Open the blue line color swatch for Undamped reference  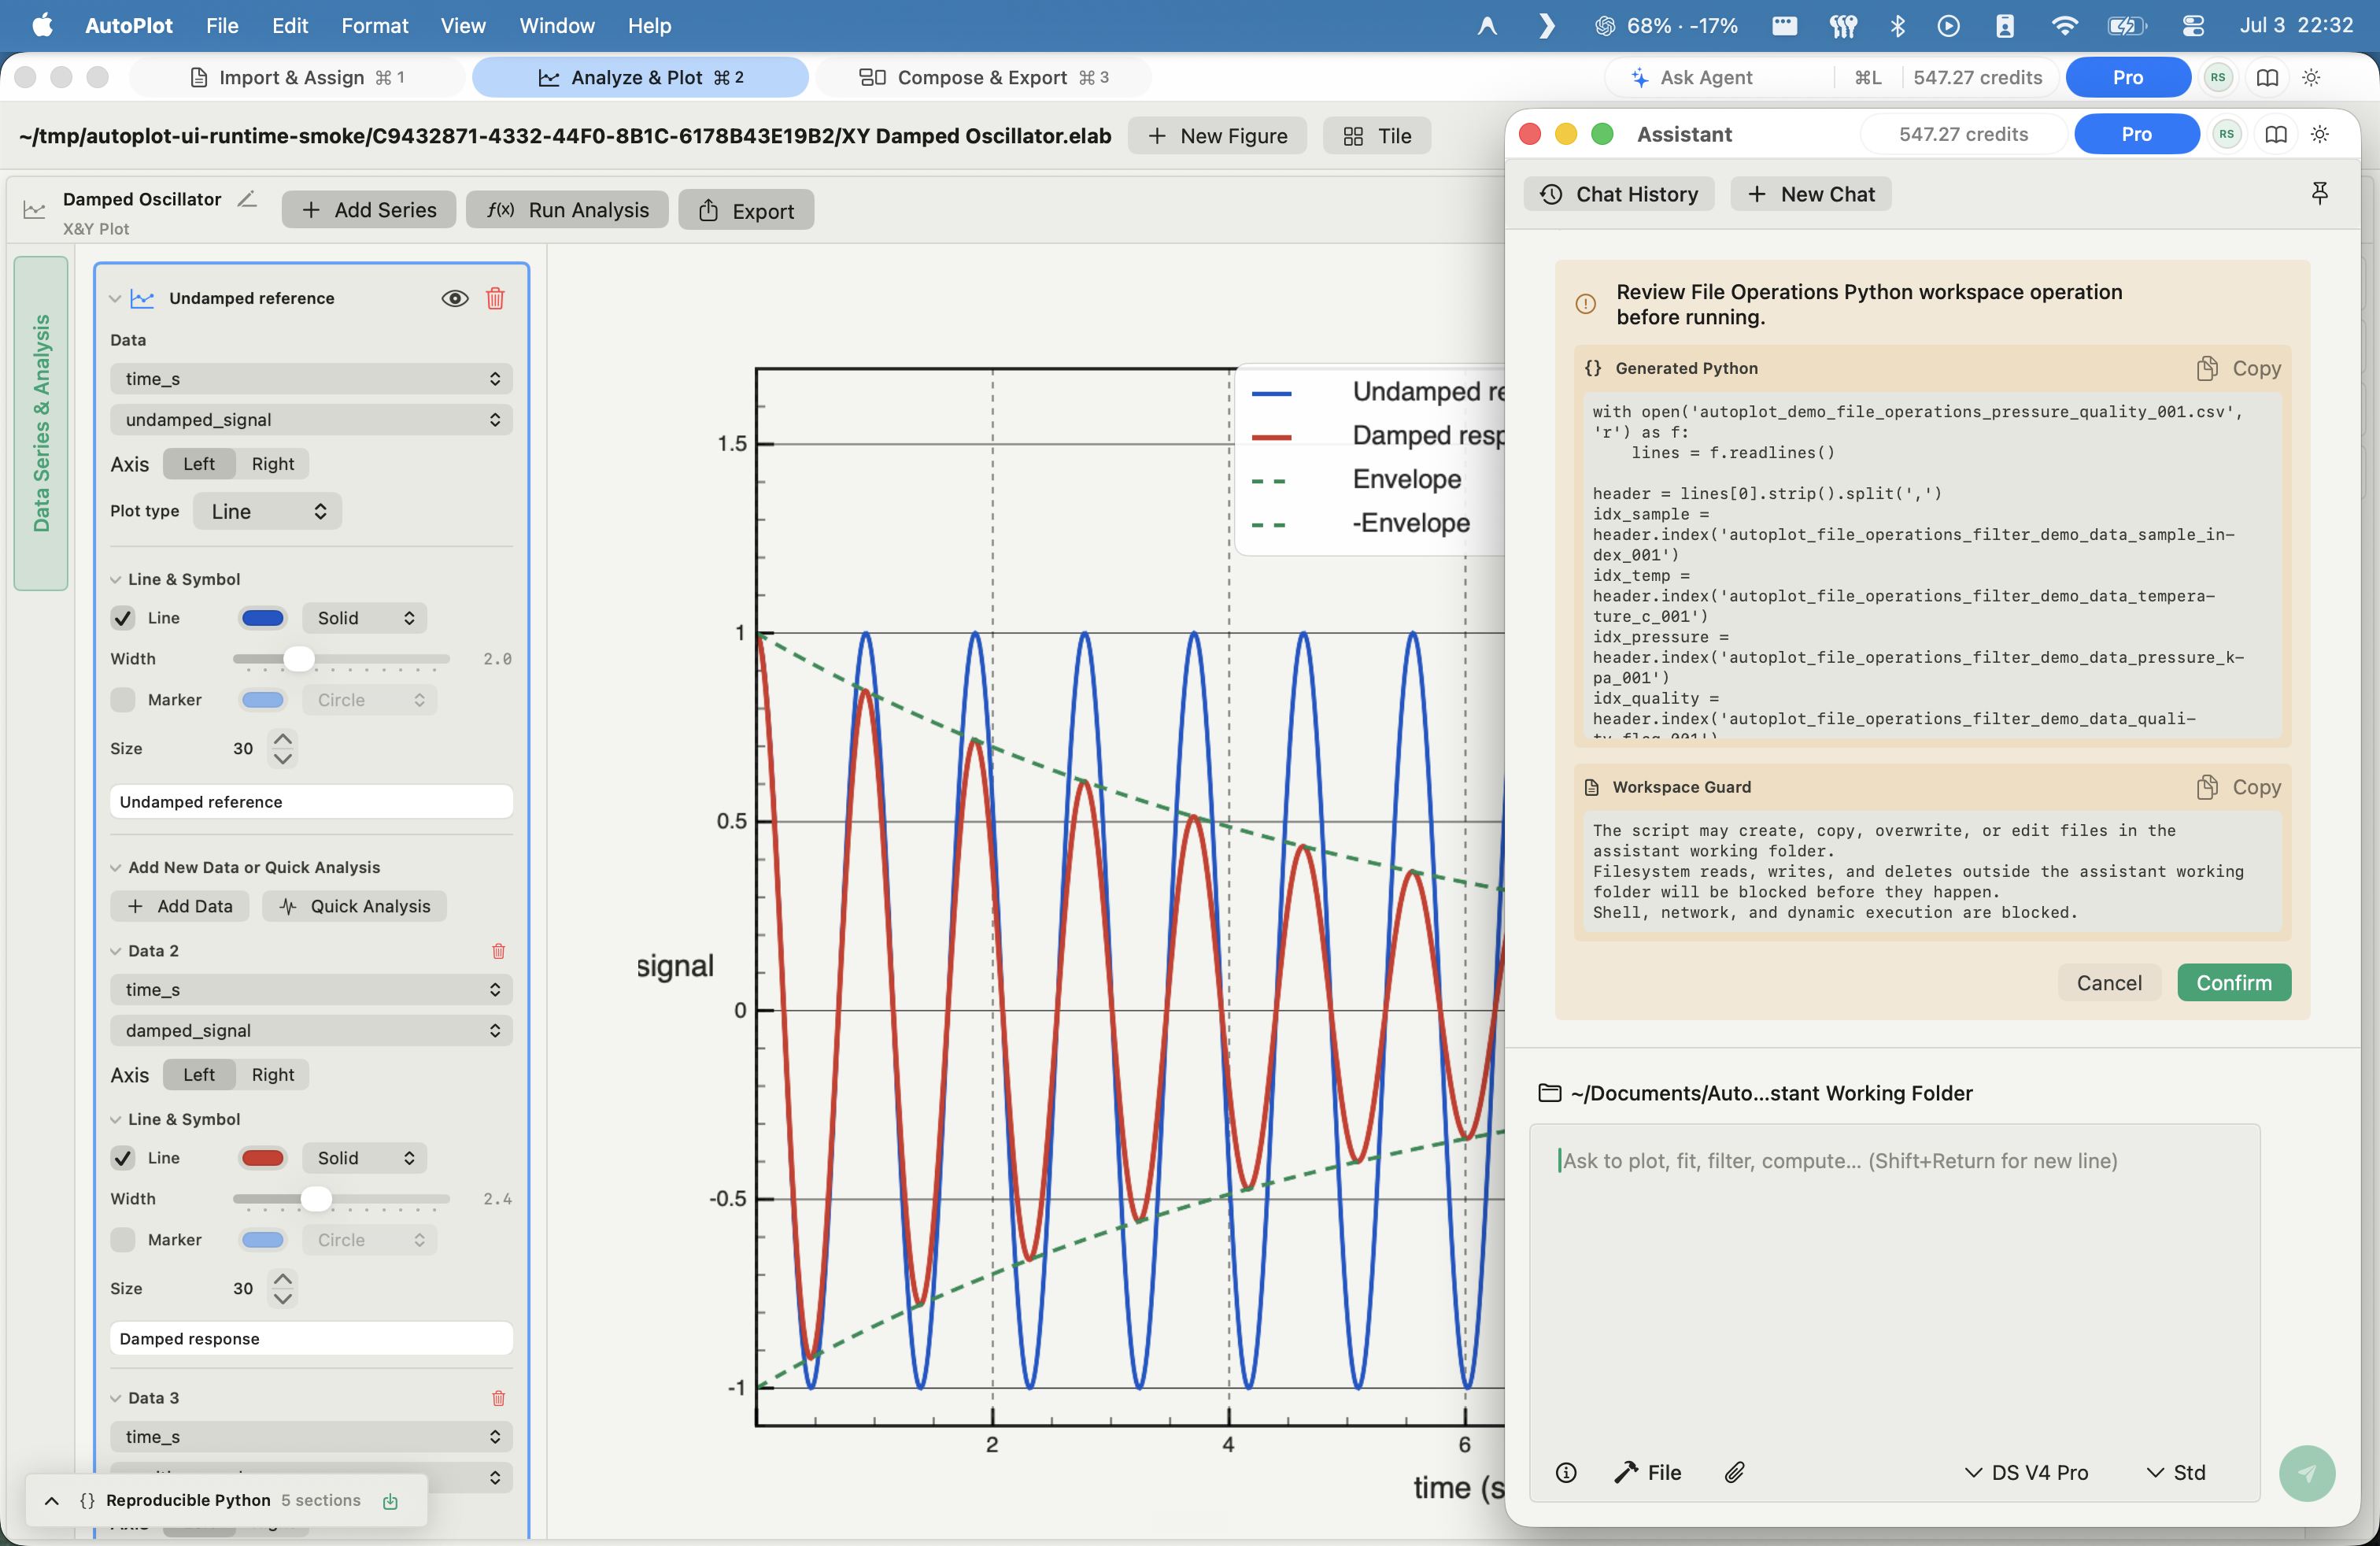pyautogui.click(x=263, y=618)
